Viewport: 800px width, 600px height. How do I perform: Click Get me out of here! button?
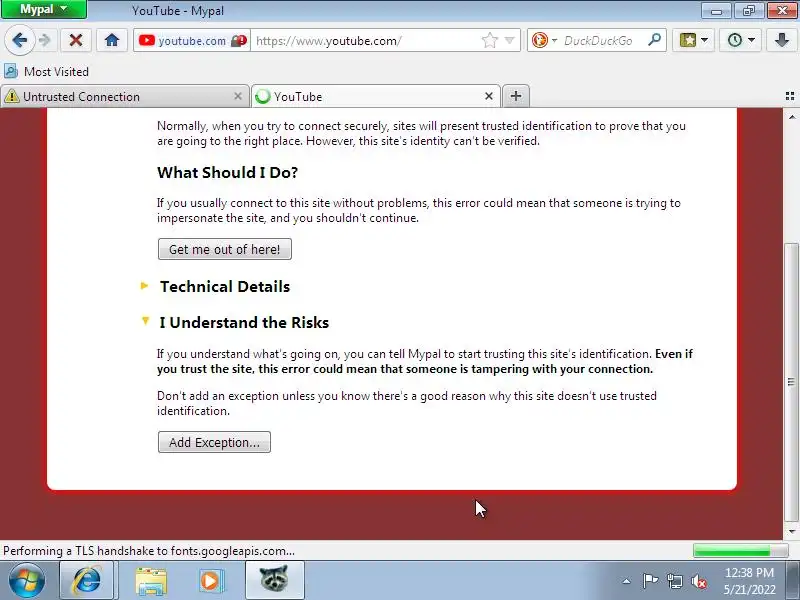[225, 249]
